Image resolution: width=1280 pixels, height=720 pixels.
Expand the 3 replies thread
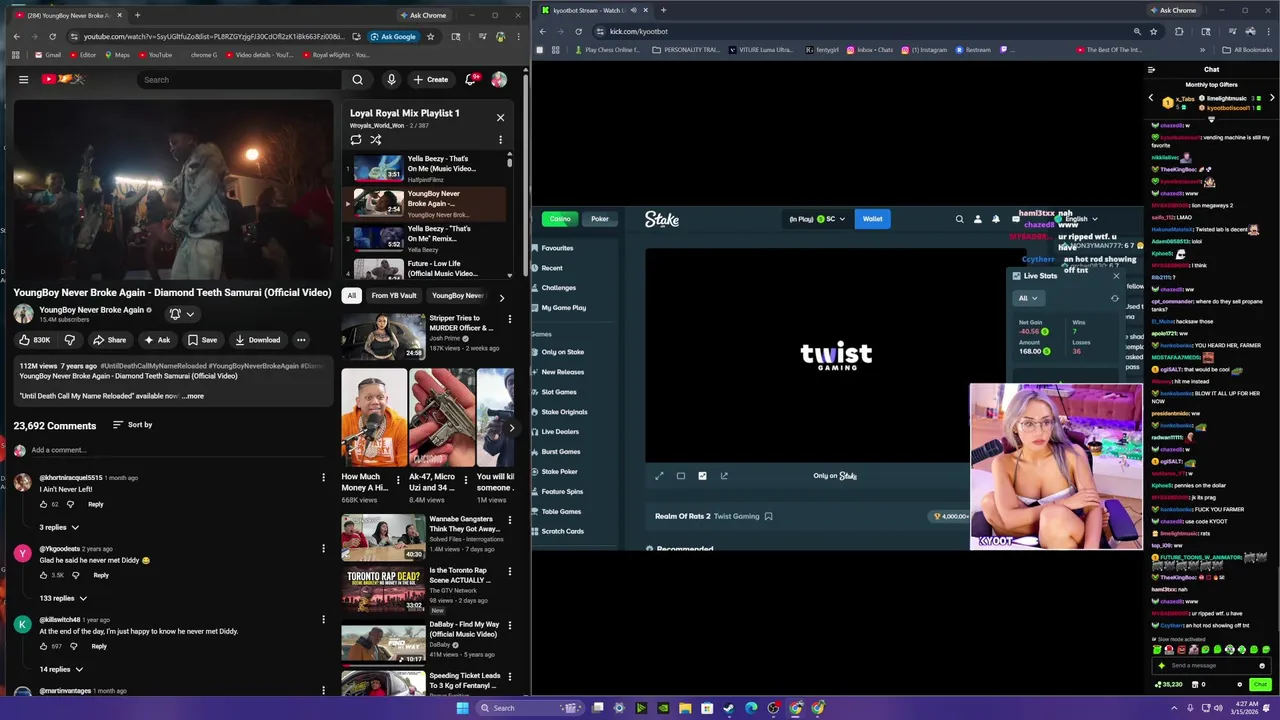coord(59,527)
